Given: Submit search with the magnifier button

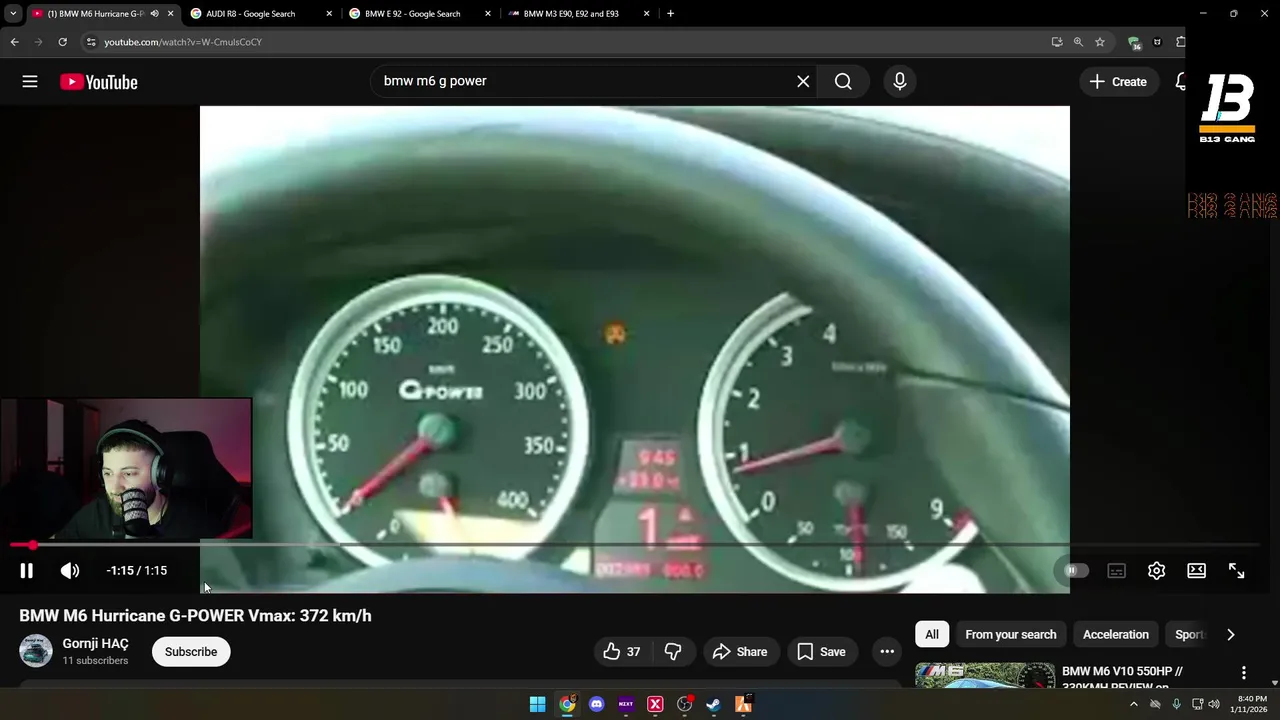Looking at the screenshot, I should tap(843, 81).
